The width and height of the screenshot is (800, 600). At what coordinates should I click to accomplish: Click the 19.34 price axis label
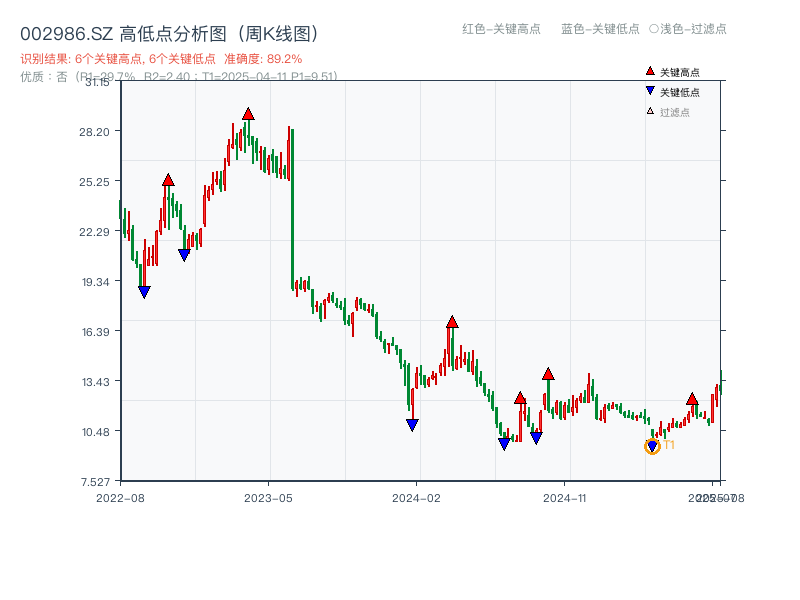click(100, 282)
